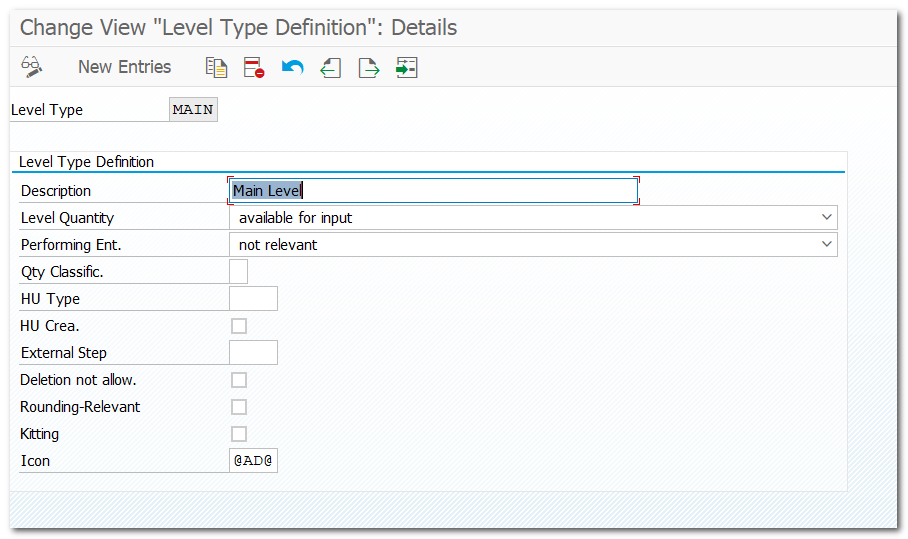Go to the next entry
Screen dimensions: 908x539
click(x=369, y=67)
